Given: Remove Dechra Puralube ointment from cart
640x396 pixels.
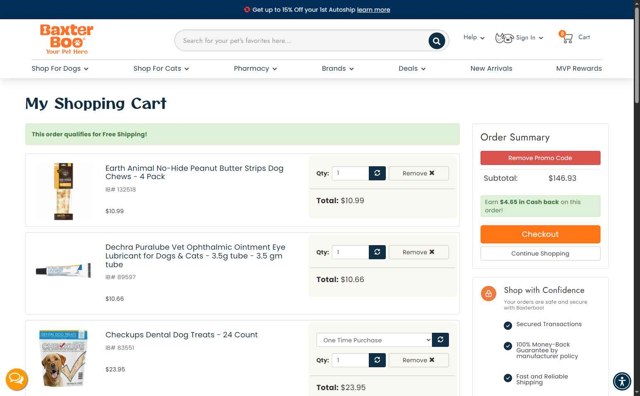Looking at the screenshot, I should pyautogui.click(x=418, y=252).
